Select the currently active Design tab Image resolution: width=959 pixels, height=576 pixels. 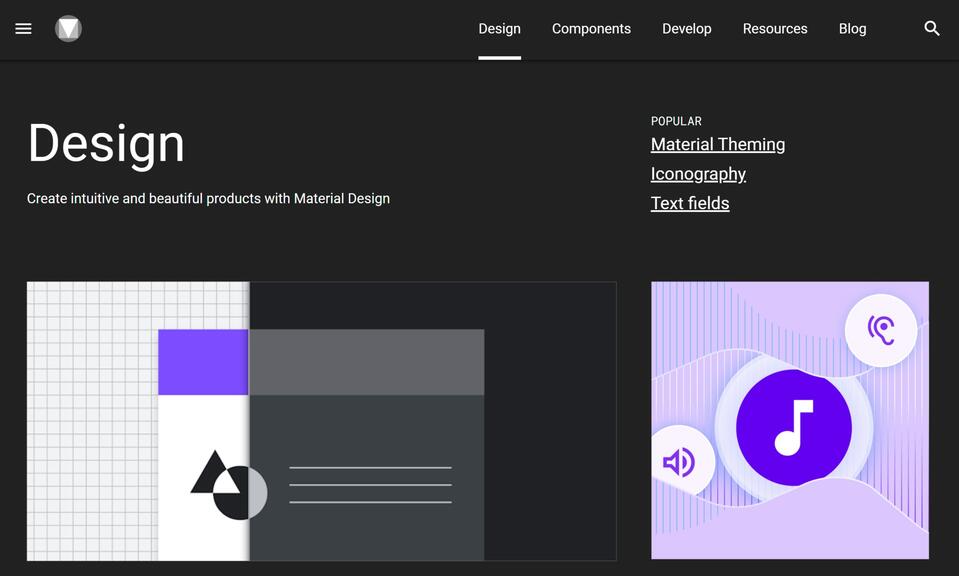pos(500,28)
